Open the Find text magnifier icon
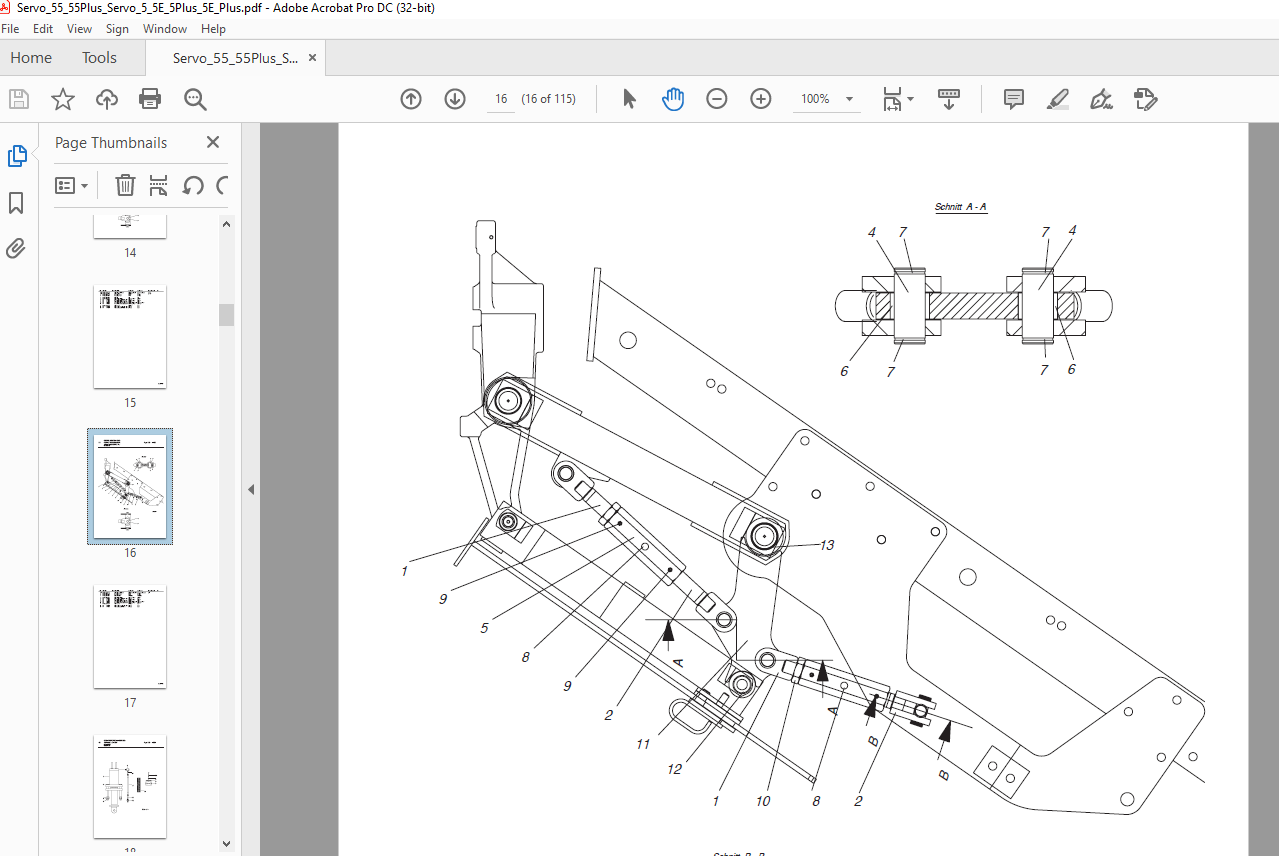This screenshot has width=1279, height=856. click(195, 99)
